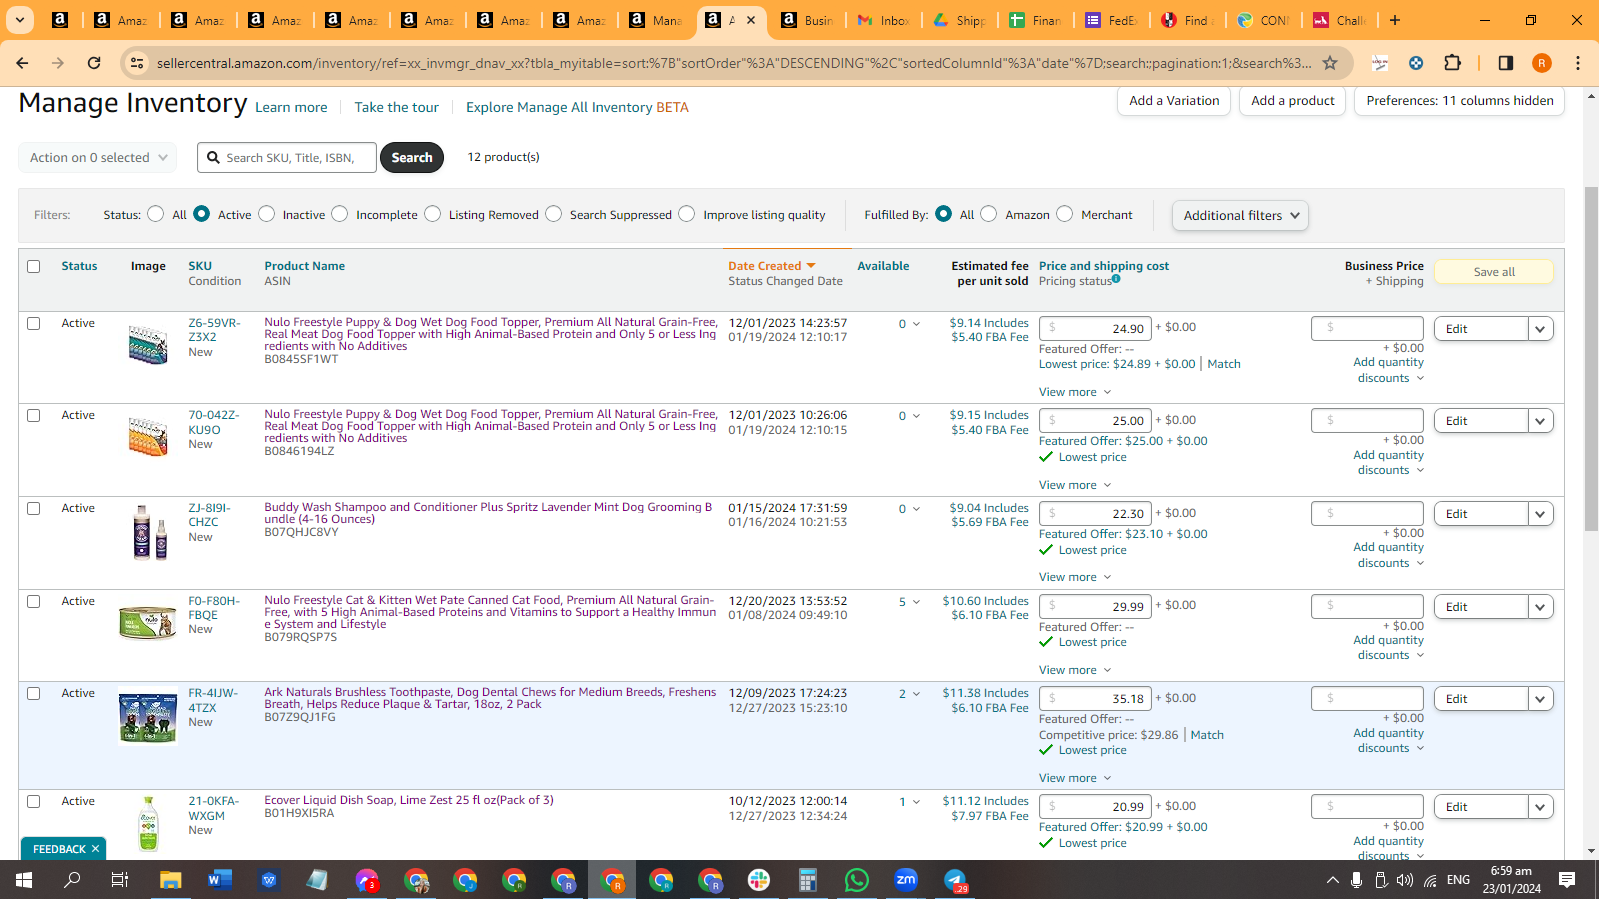Open Slack from the taskbar
Viewport: 1599px width, 899px height.
click(x=759, y=880)
